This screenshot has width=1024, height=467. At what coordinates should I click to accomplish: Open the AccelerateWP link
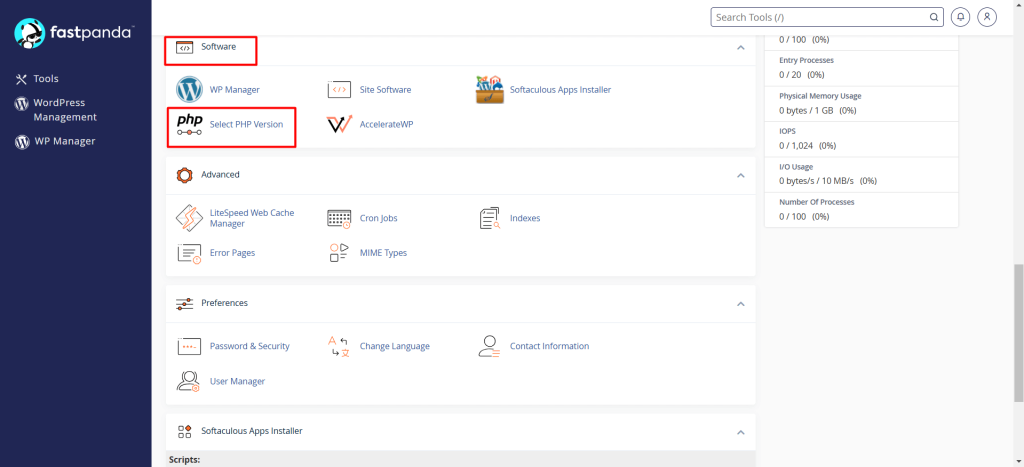click(387, 124)
